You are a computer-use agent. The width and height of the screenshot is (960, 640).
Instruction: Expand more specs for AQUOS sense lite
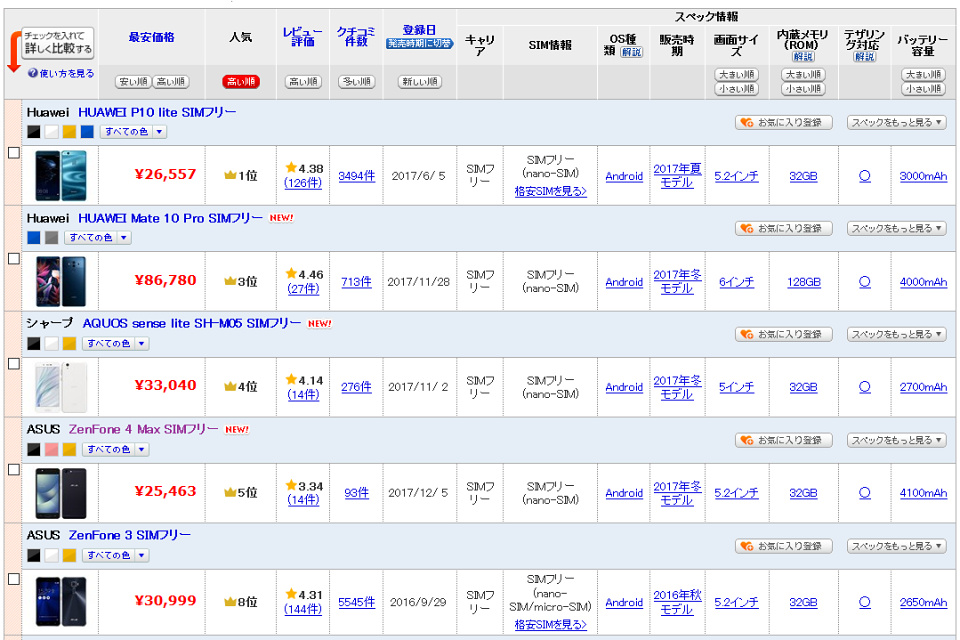[x=896, y=334]
